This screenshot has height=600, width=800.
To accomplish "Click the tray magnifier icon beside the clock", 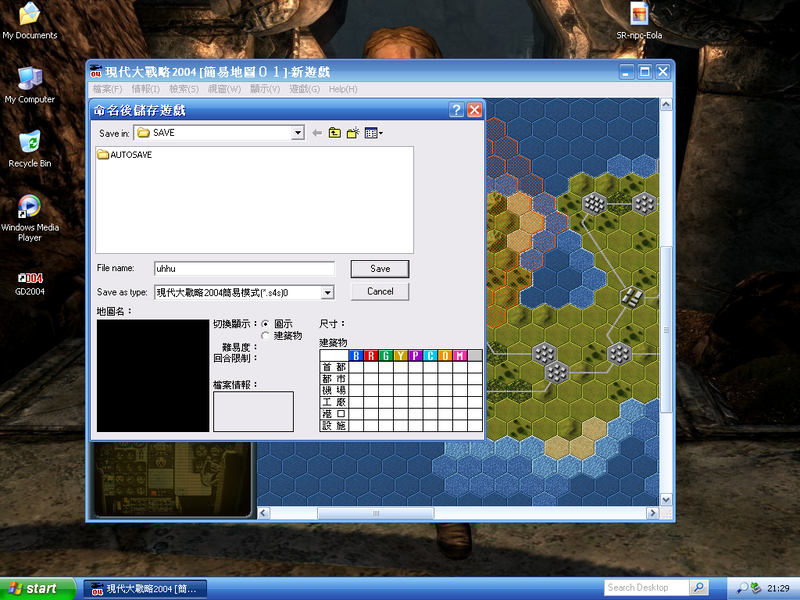I will (742, 588).
